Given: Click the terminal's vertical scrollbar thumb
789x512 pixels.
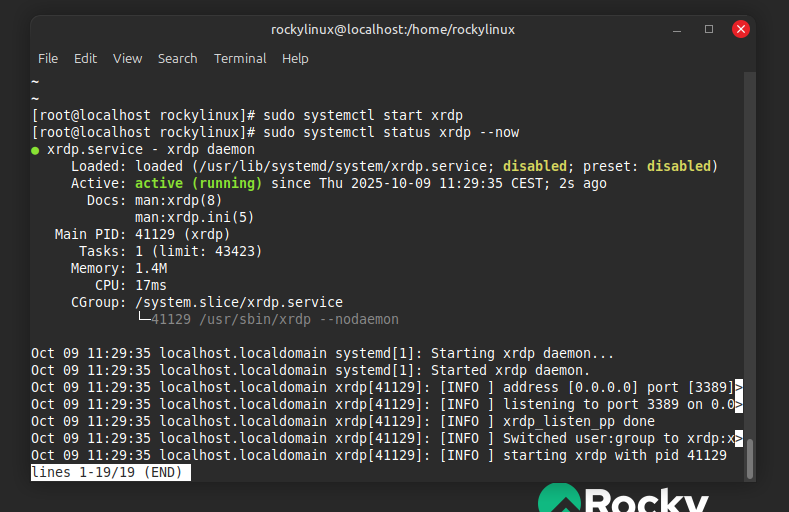Looking at the screenshot, I should [750, 458].
